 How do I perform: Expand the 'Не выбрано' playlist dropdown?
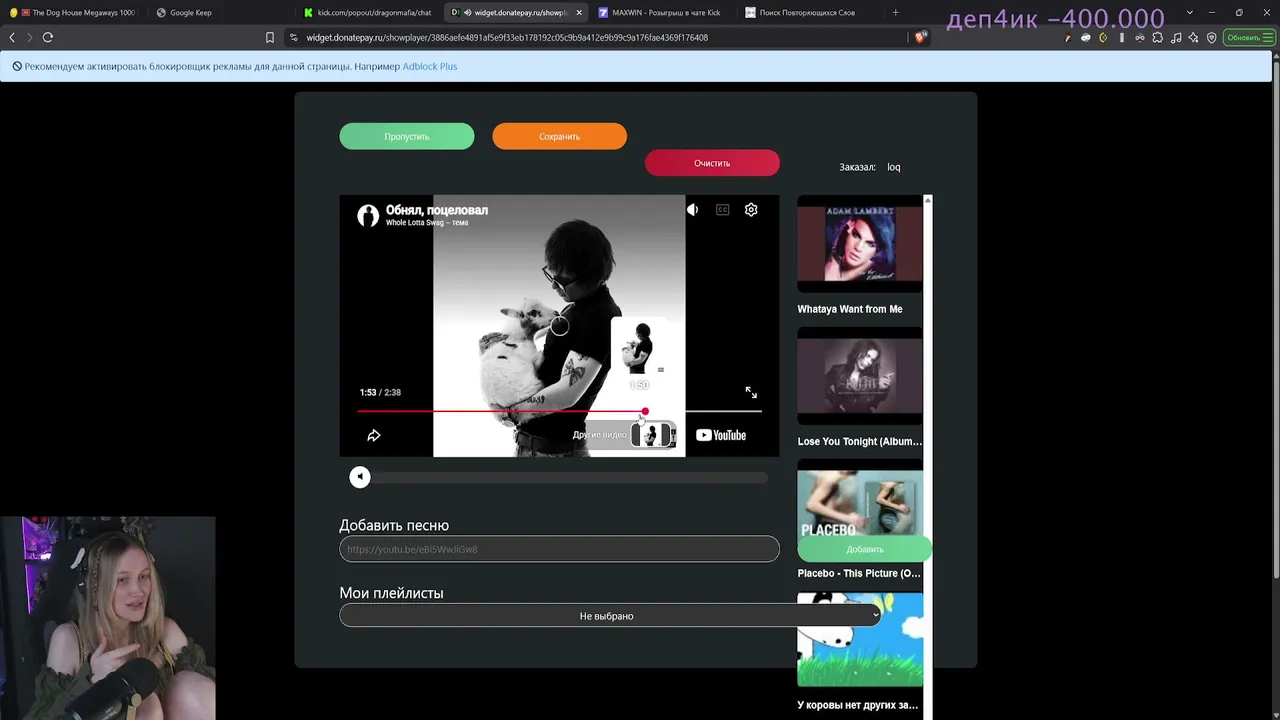tap(610, 616)
